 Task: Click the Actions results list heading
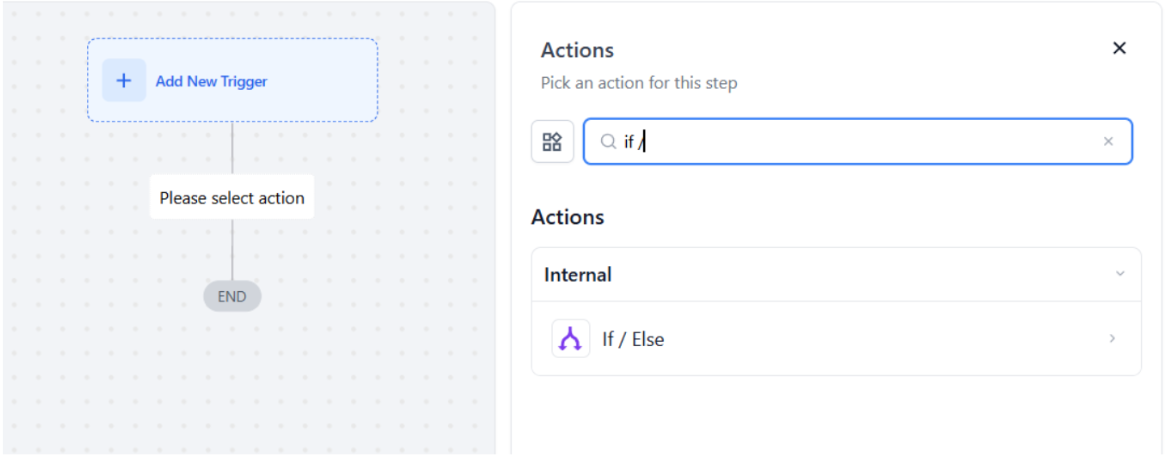pos(568,217)
